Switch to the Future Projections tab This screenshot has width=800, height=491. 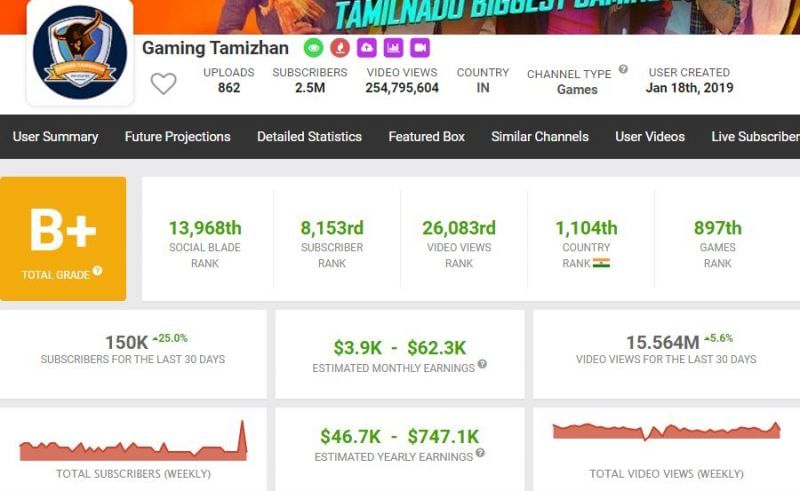coord(177,137)
